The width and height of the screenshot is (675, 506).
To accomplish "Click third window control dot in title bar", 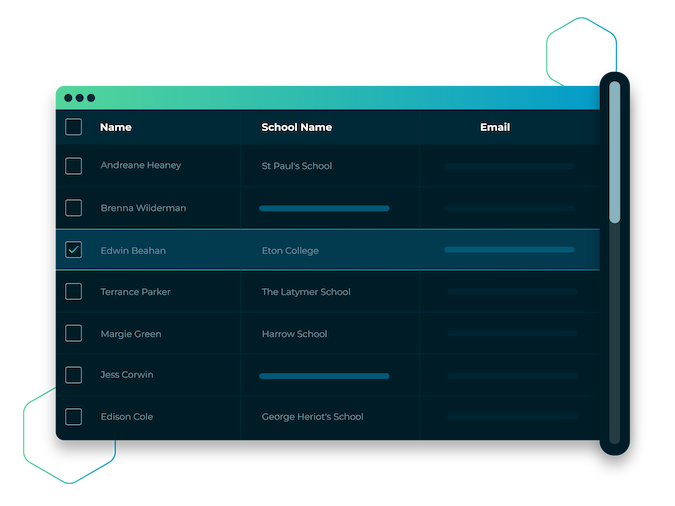I will pos(91,98).
